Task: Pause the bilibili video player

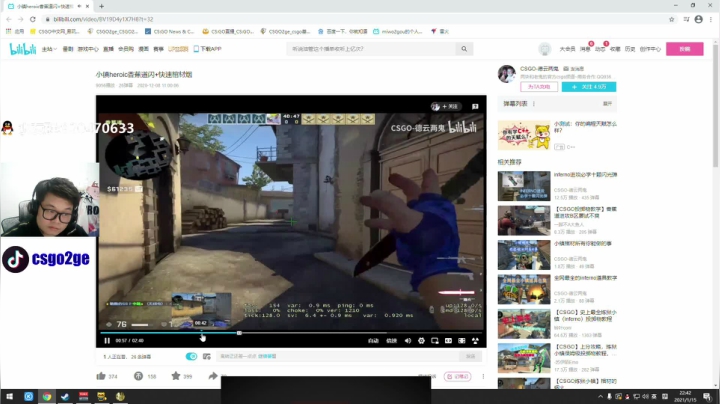Action: (107, 341)
